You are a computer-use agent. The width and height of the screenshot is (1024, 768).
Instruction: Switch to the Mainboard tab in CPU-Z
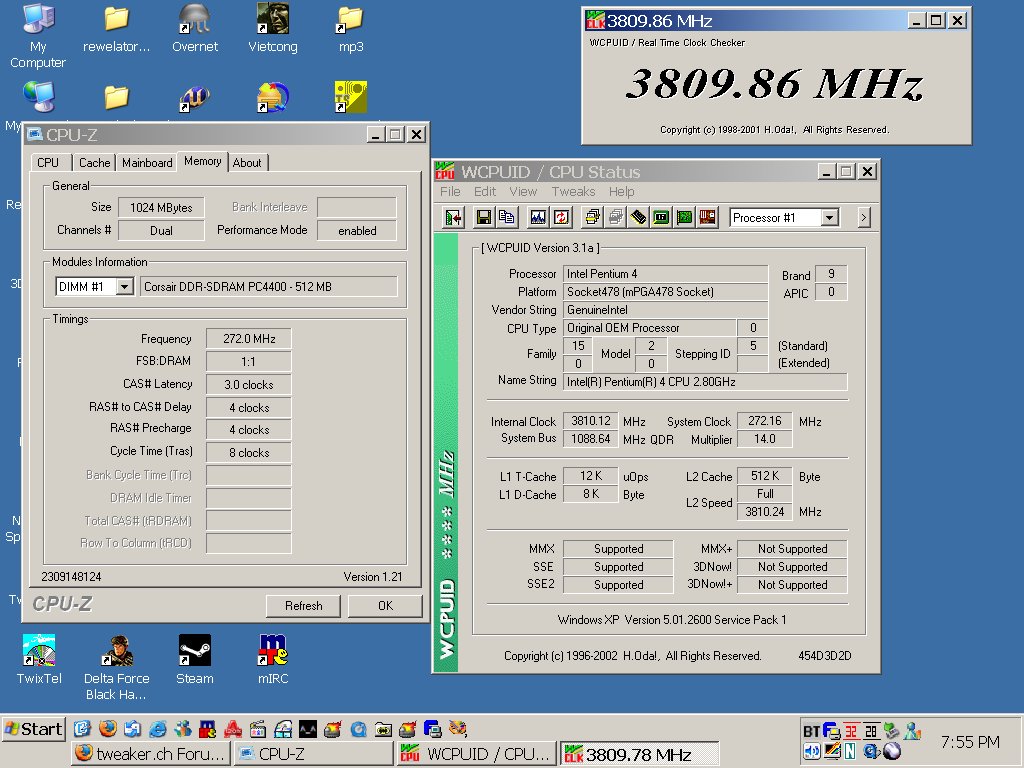147,163
